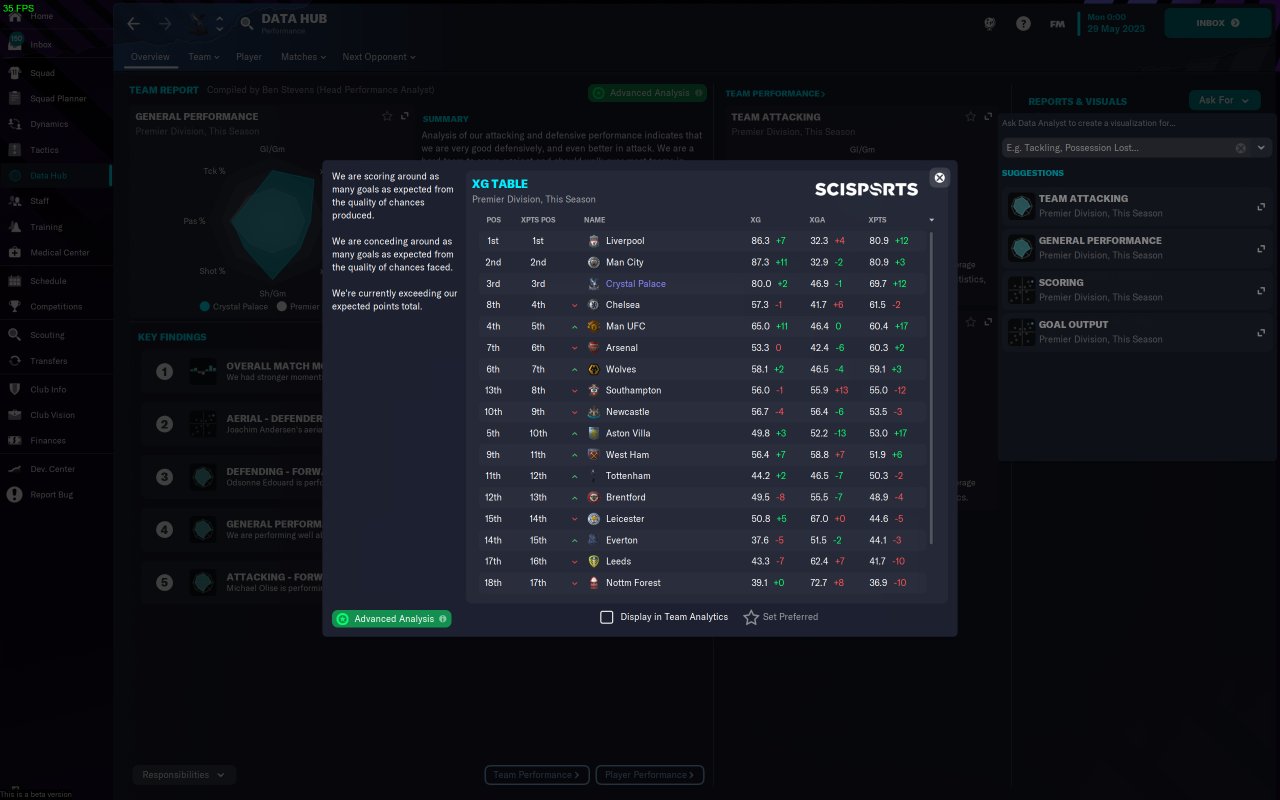Viewport: 1280px width, 800px height.
Task: Open Club Info in the sidebar
Action: tap(48, 389)
